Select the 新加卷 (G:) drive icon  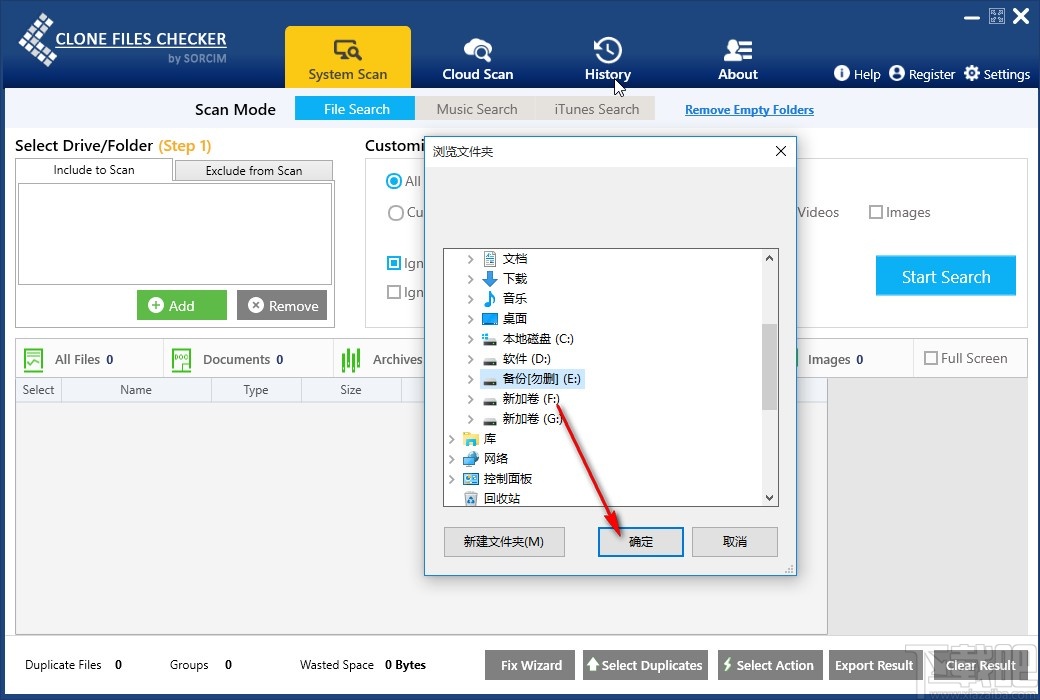(x=489, y=420)
